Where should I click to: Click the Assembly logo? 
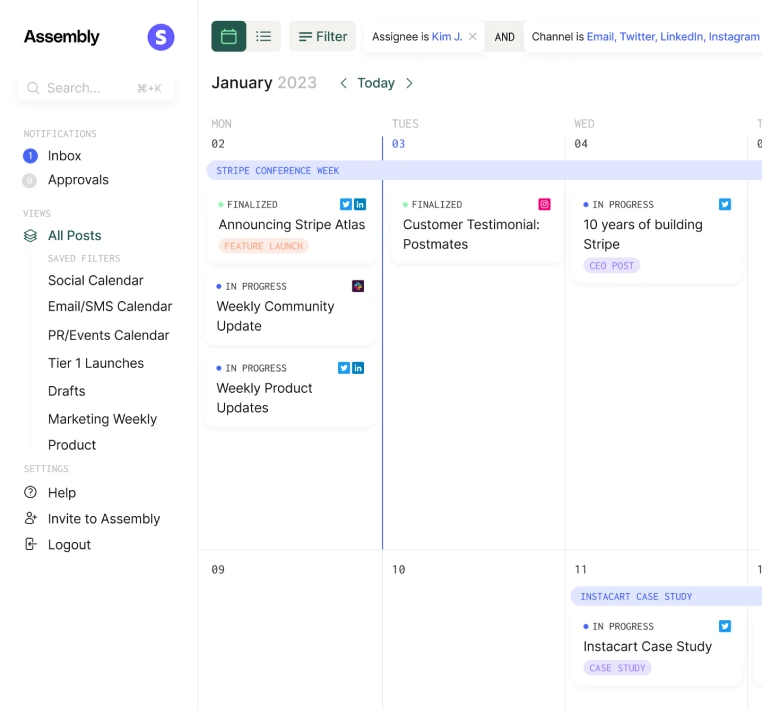(x=62, y=37)
